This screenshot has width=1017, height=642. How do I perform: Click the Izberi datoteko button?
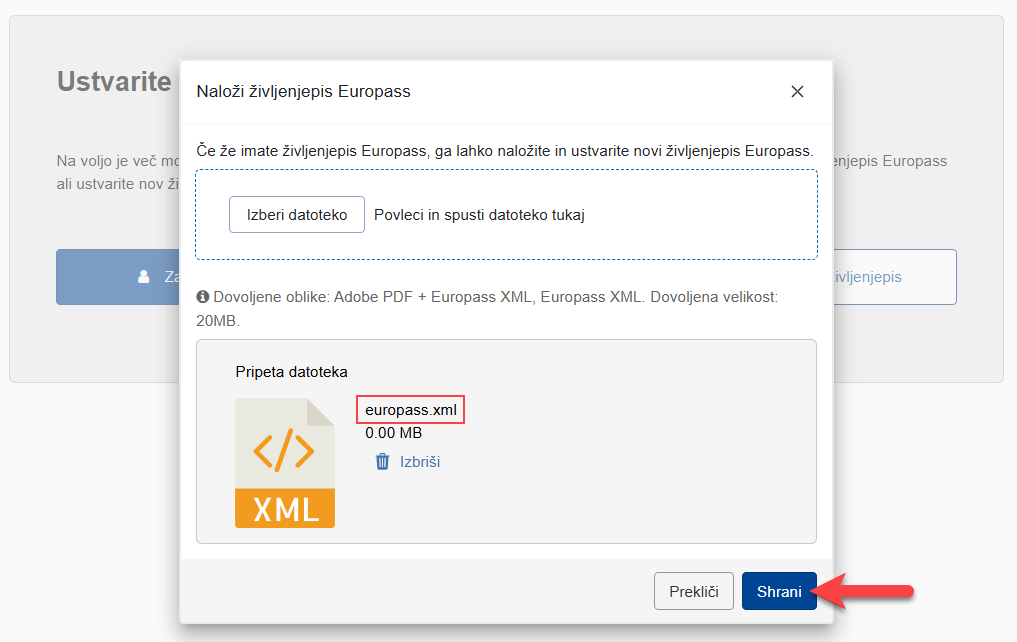[x=296, y=215]
